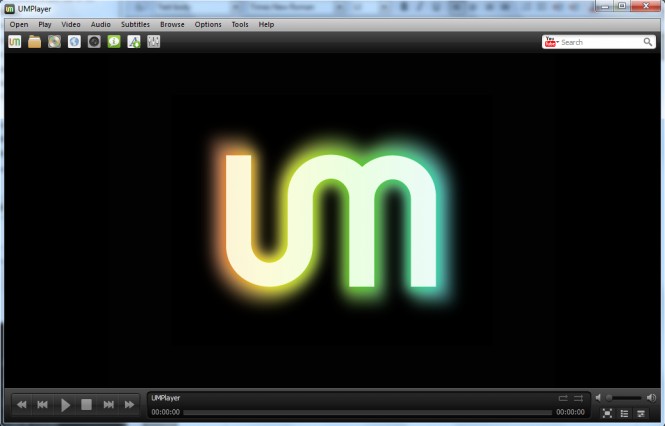Show the playlist with the list icon
This screenshot has width=665, height=426.
624,413
